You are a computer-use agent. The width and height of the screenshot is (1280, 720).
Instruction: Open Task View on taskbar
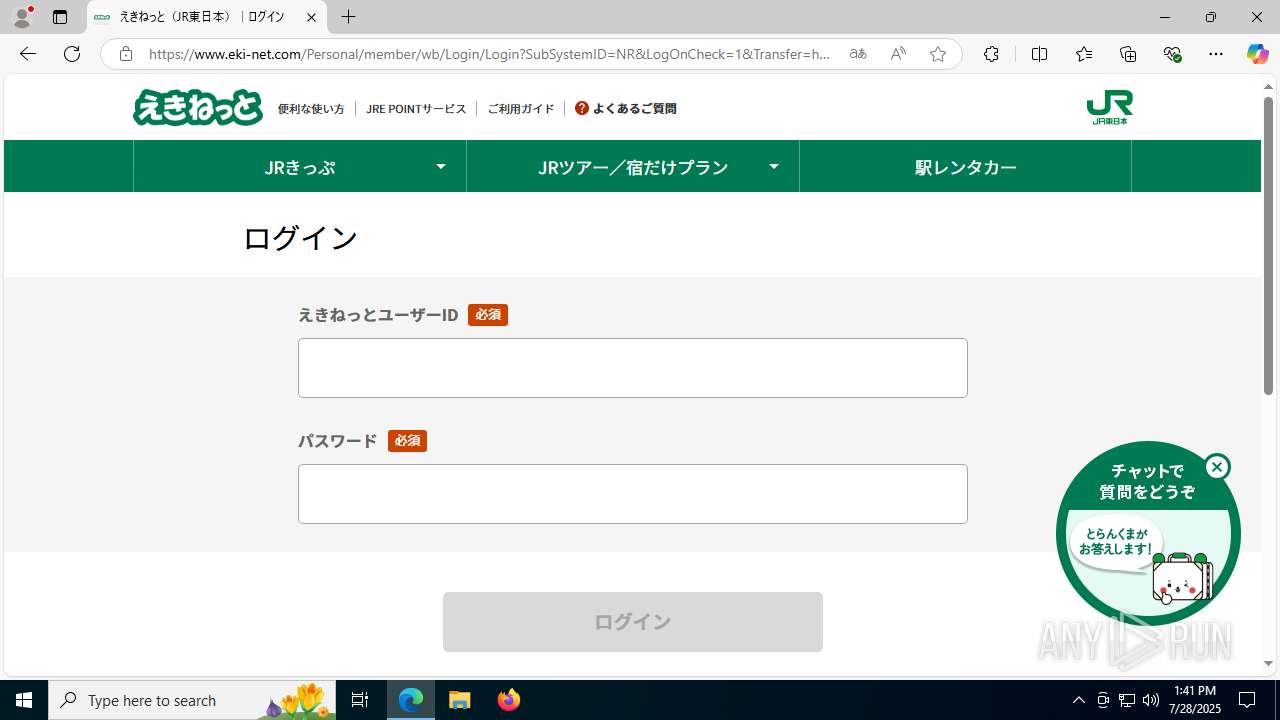360,700
